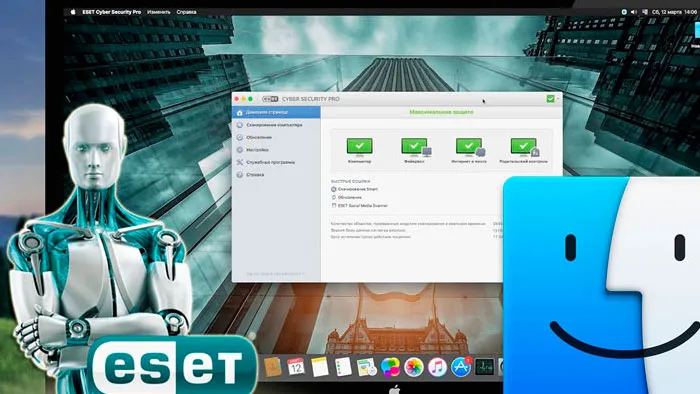Open the Parental control status icon

pos(525,147)
